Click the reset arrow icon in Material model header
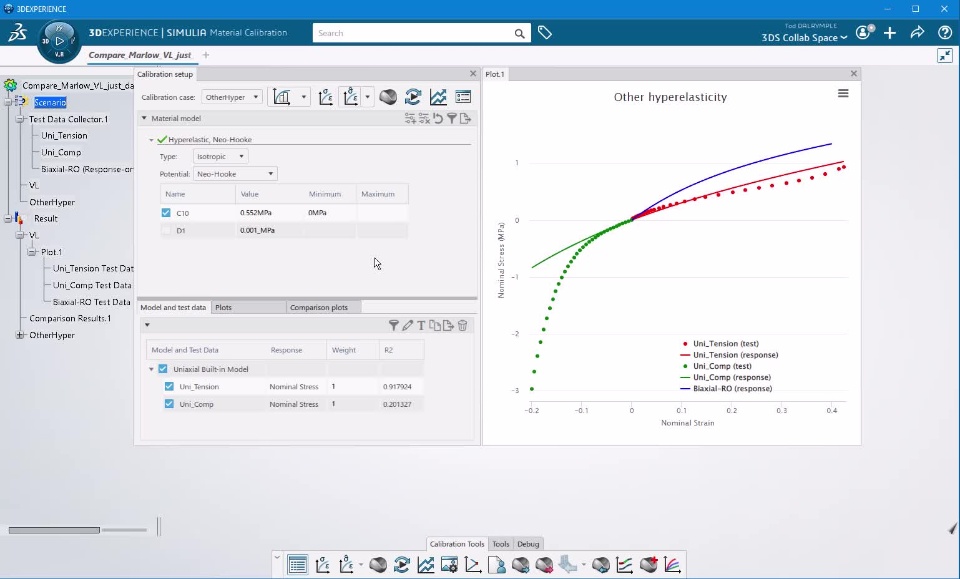 pos(438,118)
